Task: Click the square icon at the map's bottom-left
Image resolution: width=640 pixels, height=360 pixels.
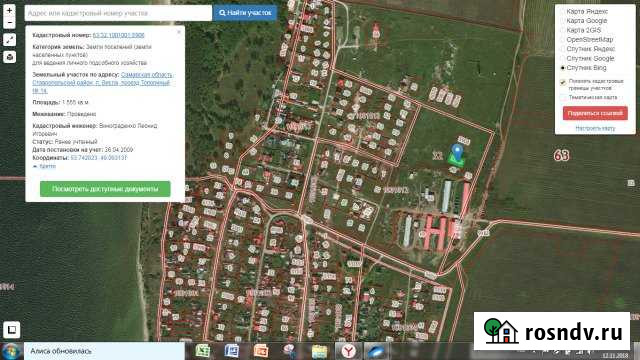Action: [x=12, y=329]
